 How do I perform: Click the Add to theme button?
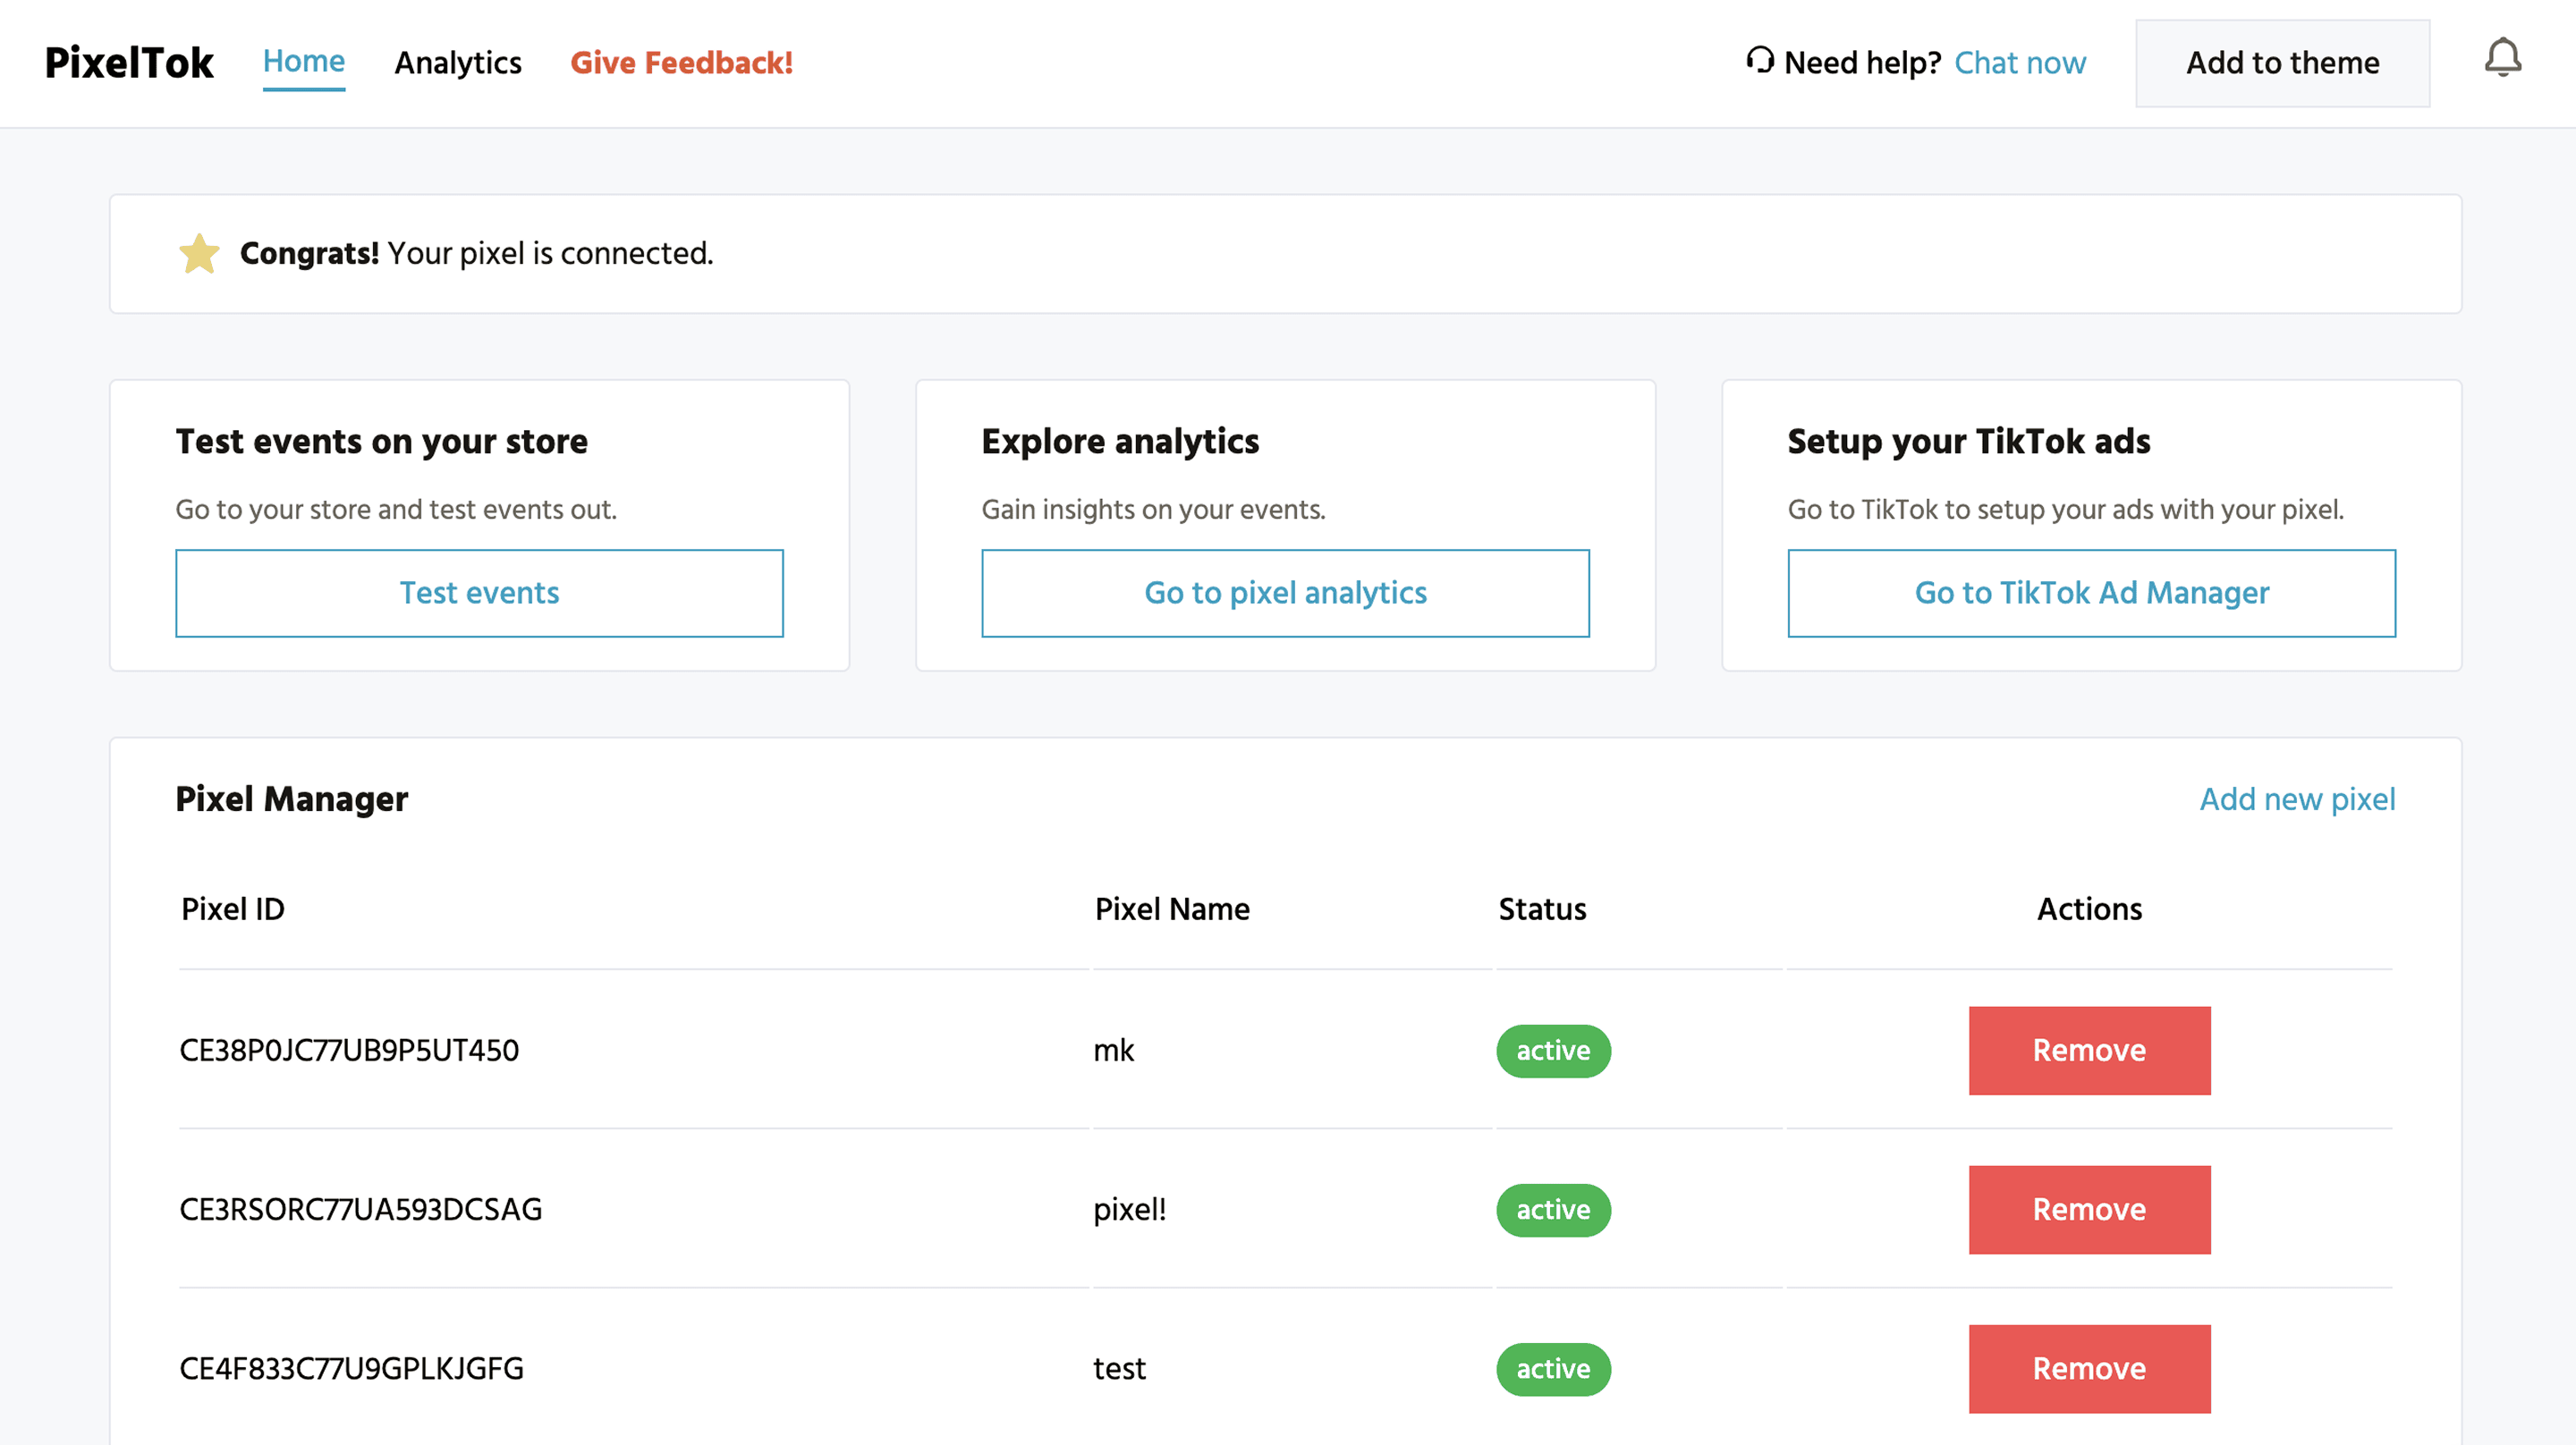click(2283, 63)
